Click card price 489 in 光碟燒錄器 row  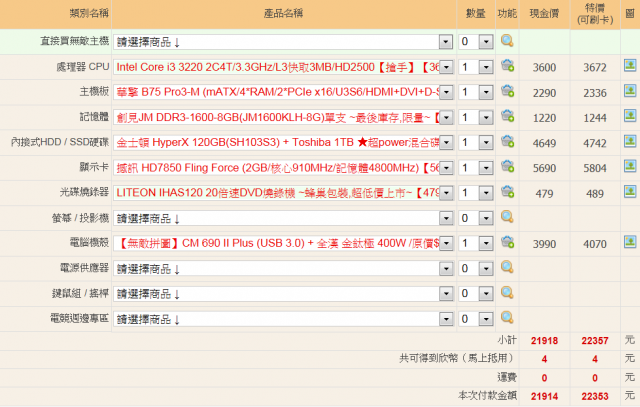click(595, 193)
